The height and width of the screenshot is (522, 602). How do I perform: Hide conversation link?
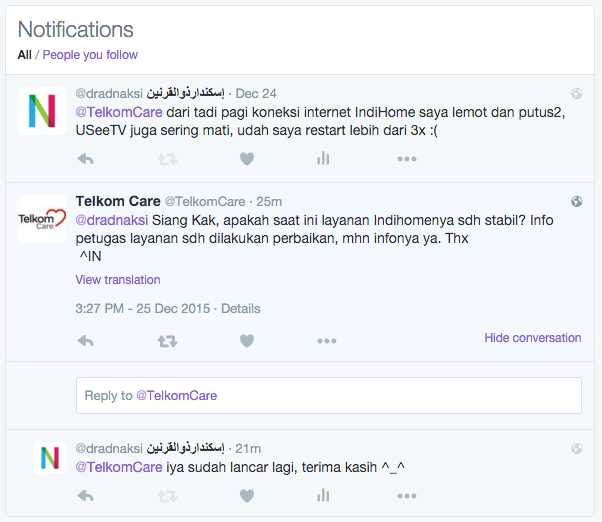533,338
